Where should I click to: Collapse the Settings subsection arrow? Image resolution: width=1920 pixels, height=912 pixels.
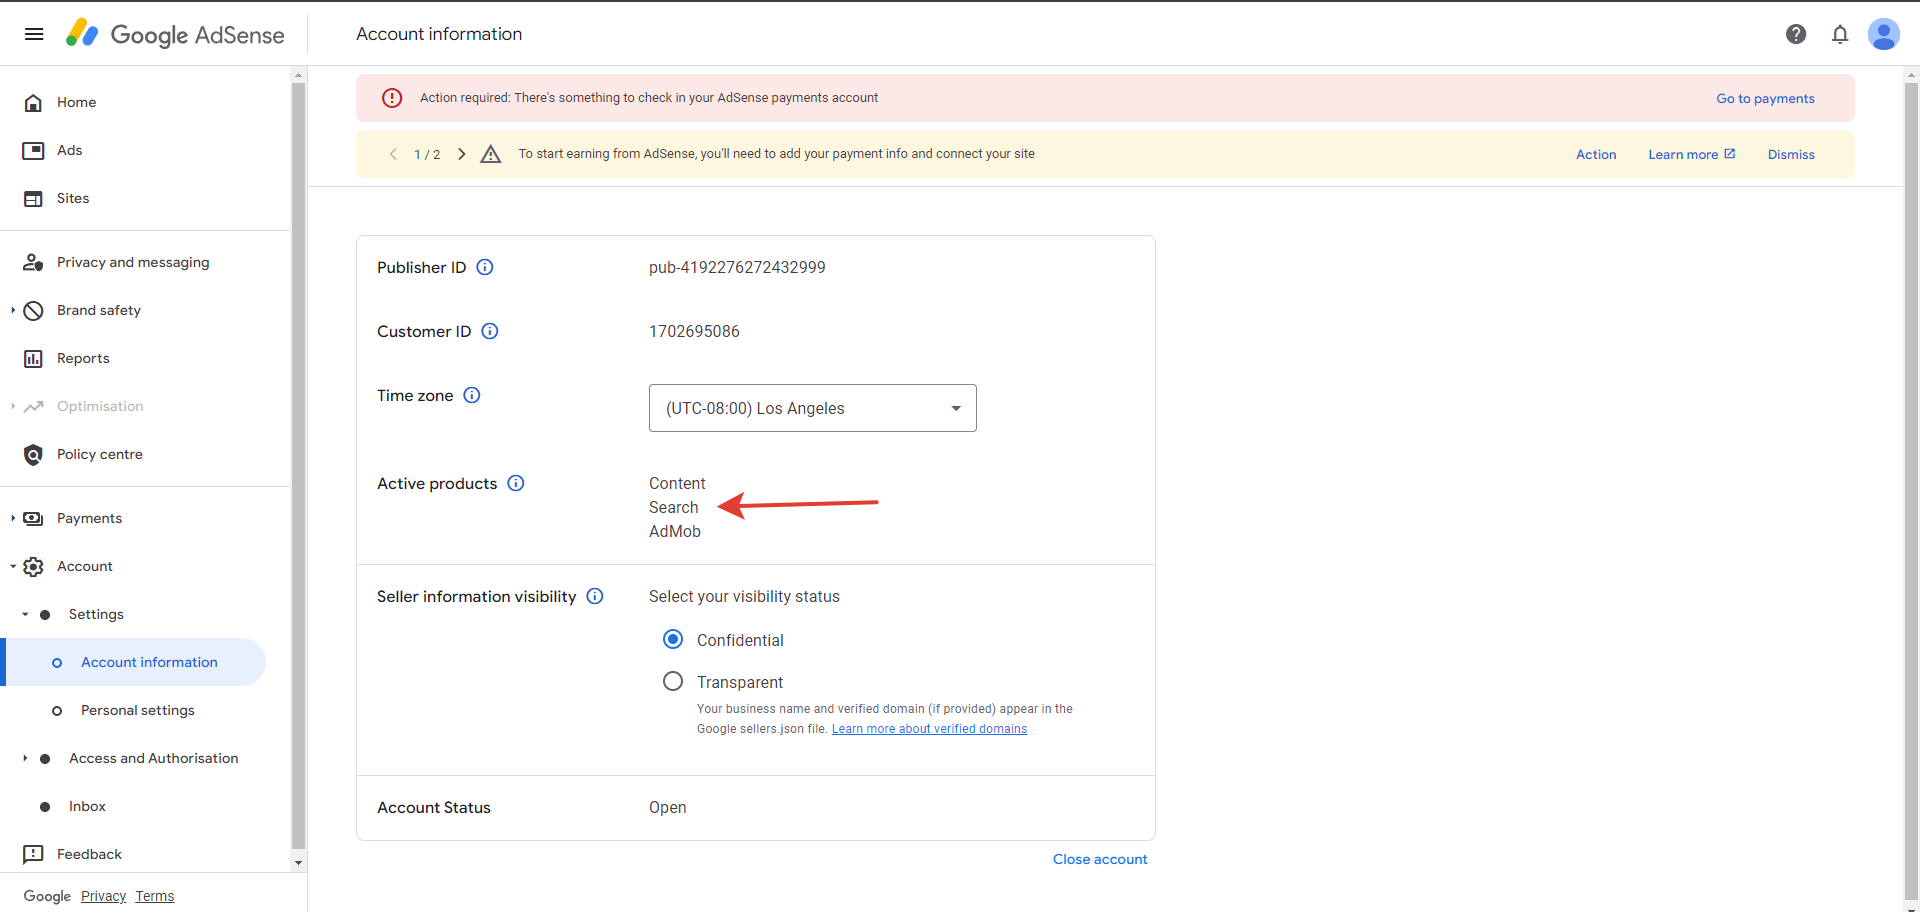[25, 615]
